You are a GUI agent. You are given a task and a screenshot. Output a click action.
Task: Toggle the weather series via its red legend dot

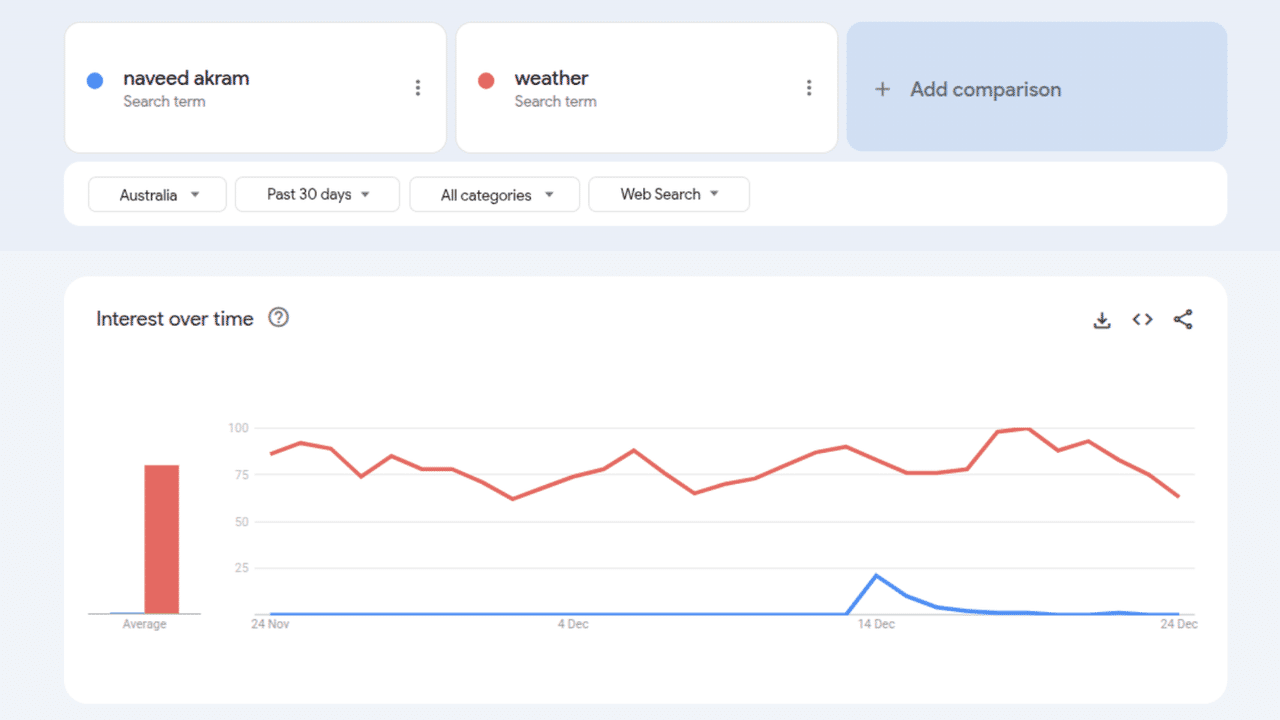click(486, 79)
